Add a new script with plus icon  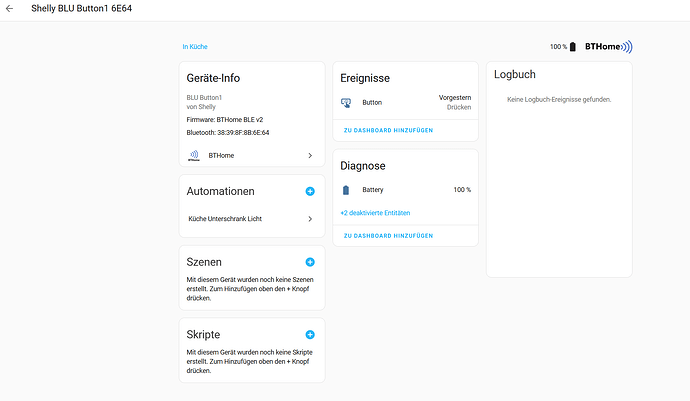click(310, 335)
